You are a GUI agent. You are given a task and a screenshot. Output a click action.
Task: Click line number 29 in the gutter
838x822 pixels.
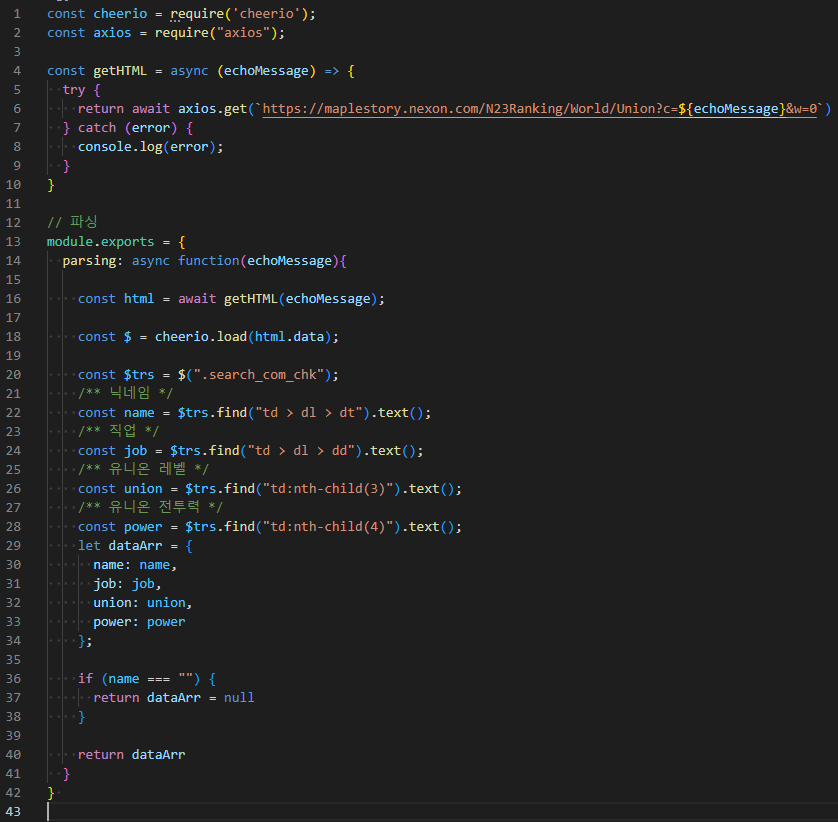[x=13, y=545]
